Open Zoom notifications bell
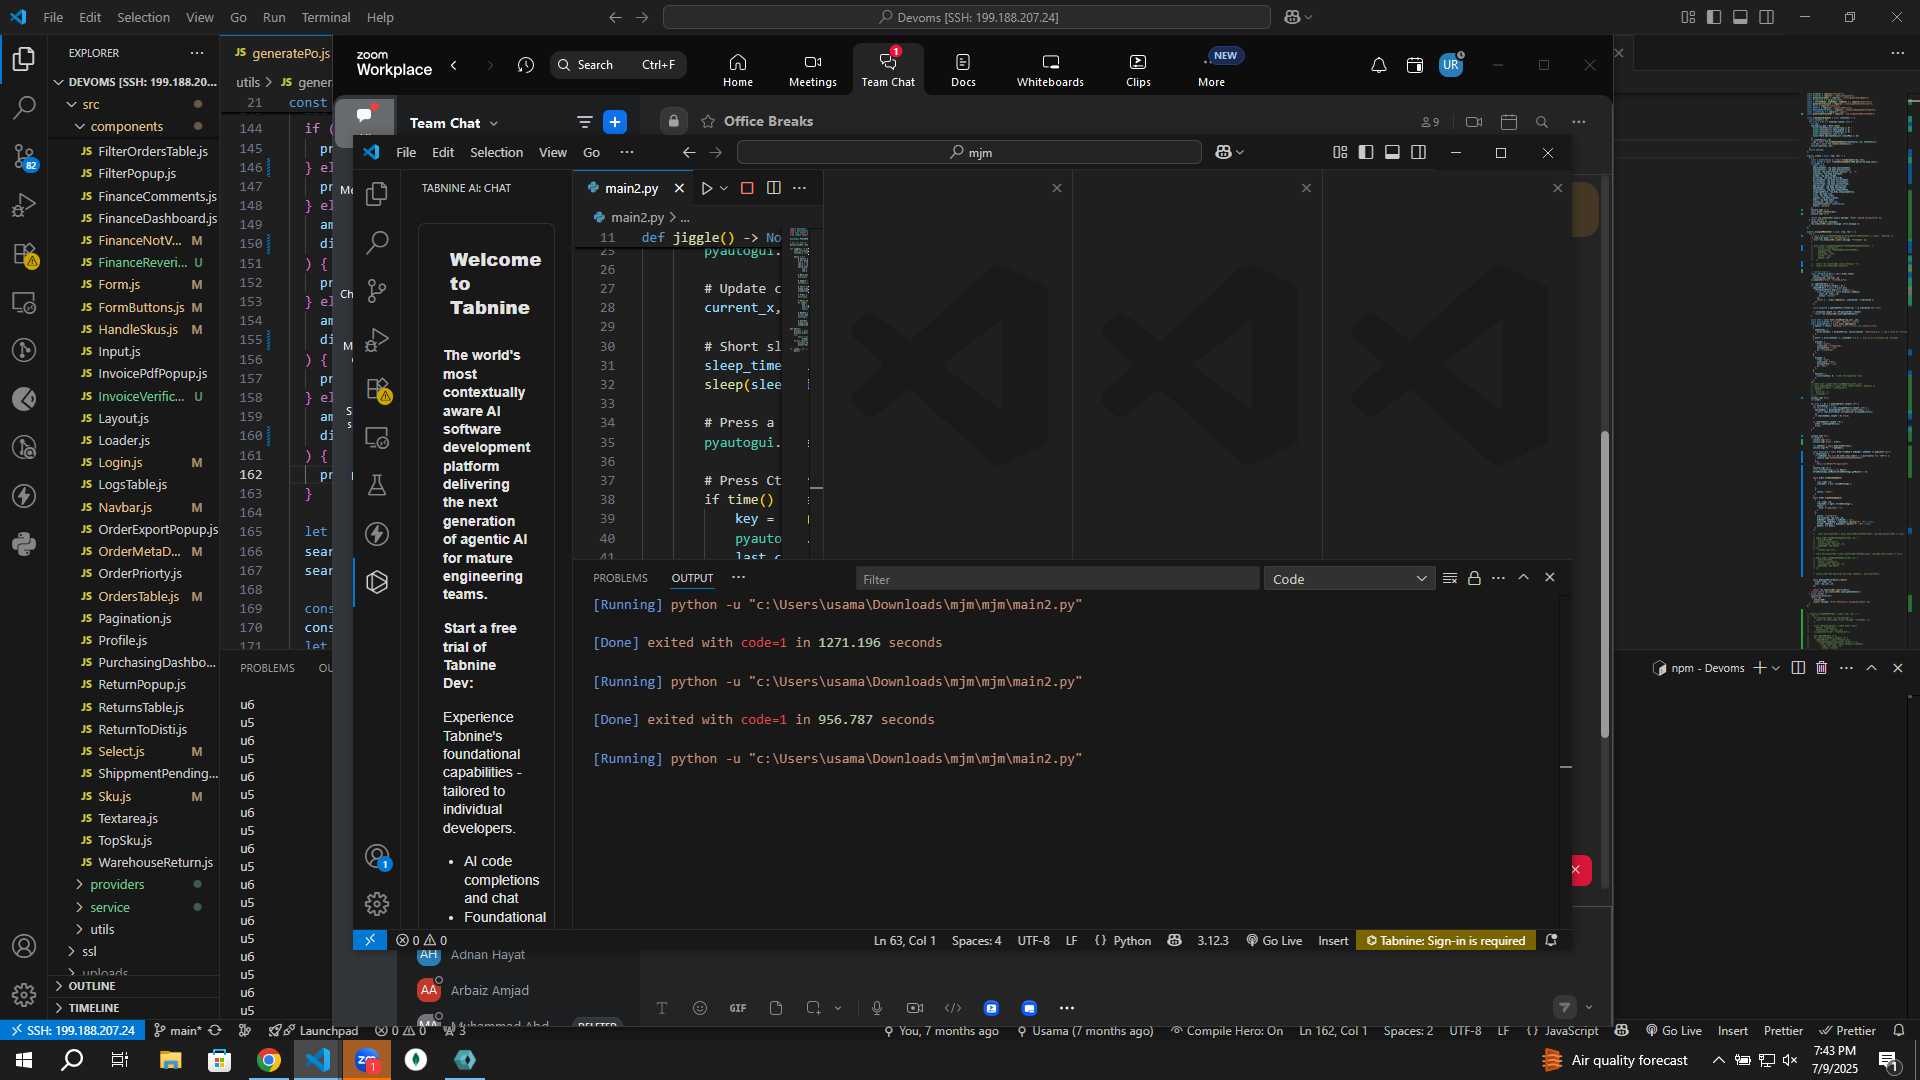 [x=1379, y=65]
